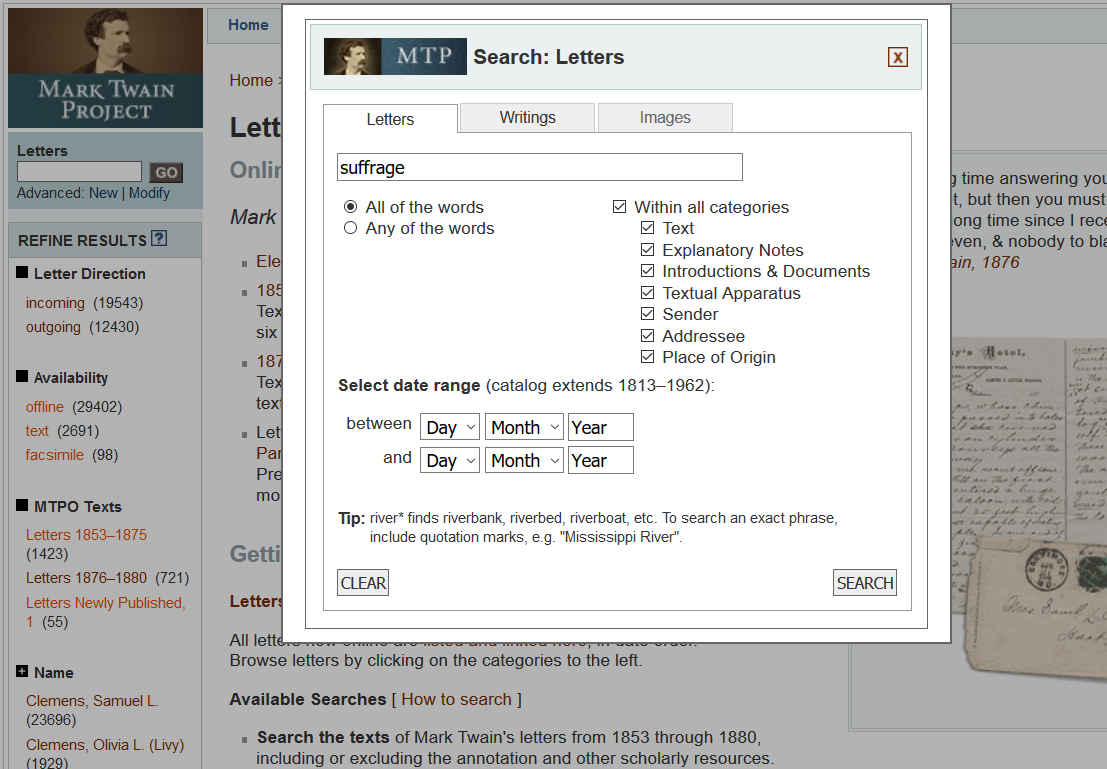This screenshot has height=769, width=1107.
Task: Open Letters Newly Published link
Action: (105, 612)
